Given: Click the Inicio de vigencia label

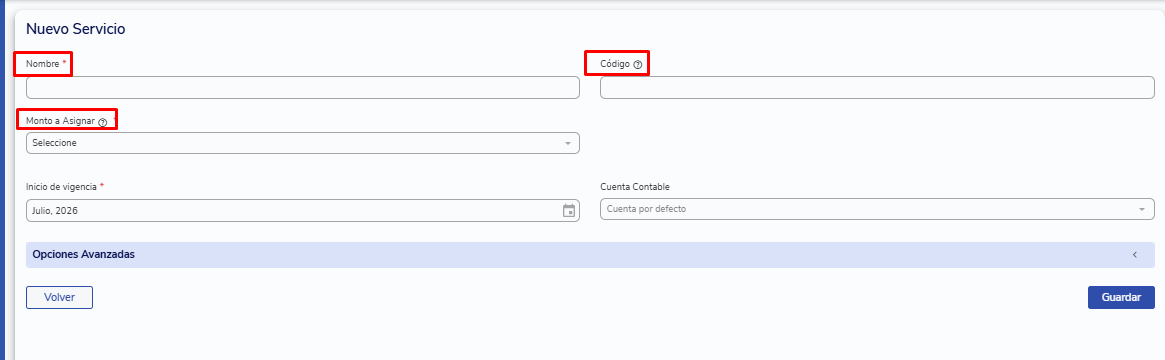Looking at the screenshot, I should point(61,186).
